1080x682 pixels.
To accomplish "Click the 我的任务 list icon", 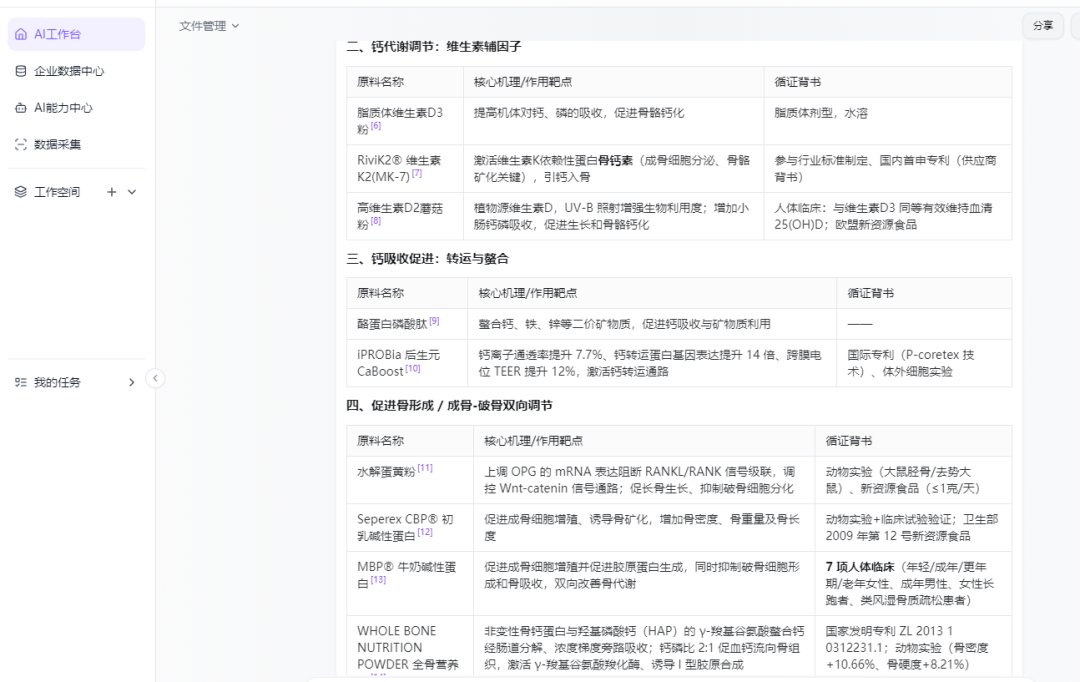I will coord(21,382).
